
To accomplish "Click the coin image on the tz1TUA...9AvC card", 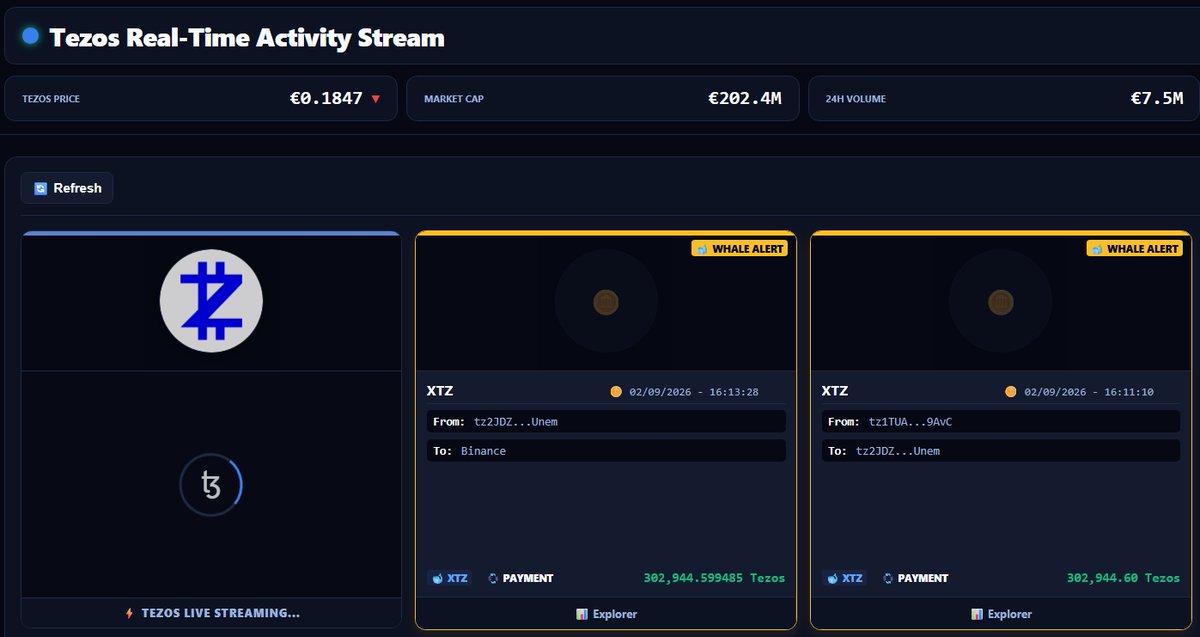I will 1001,300.
